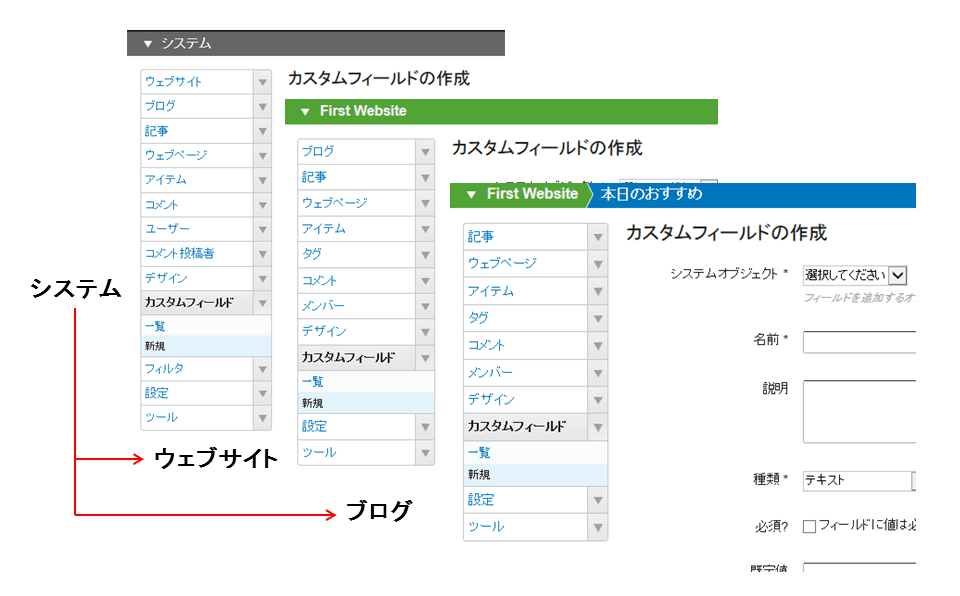Collapse the システム panel header

coord(148,43)
